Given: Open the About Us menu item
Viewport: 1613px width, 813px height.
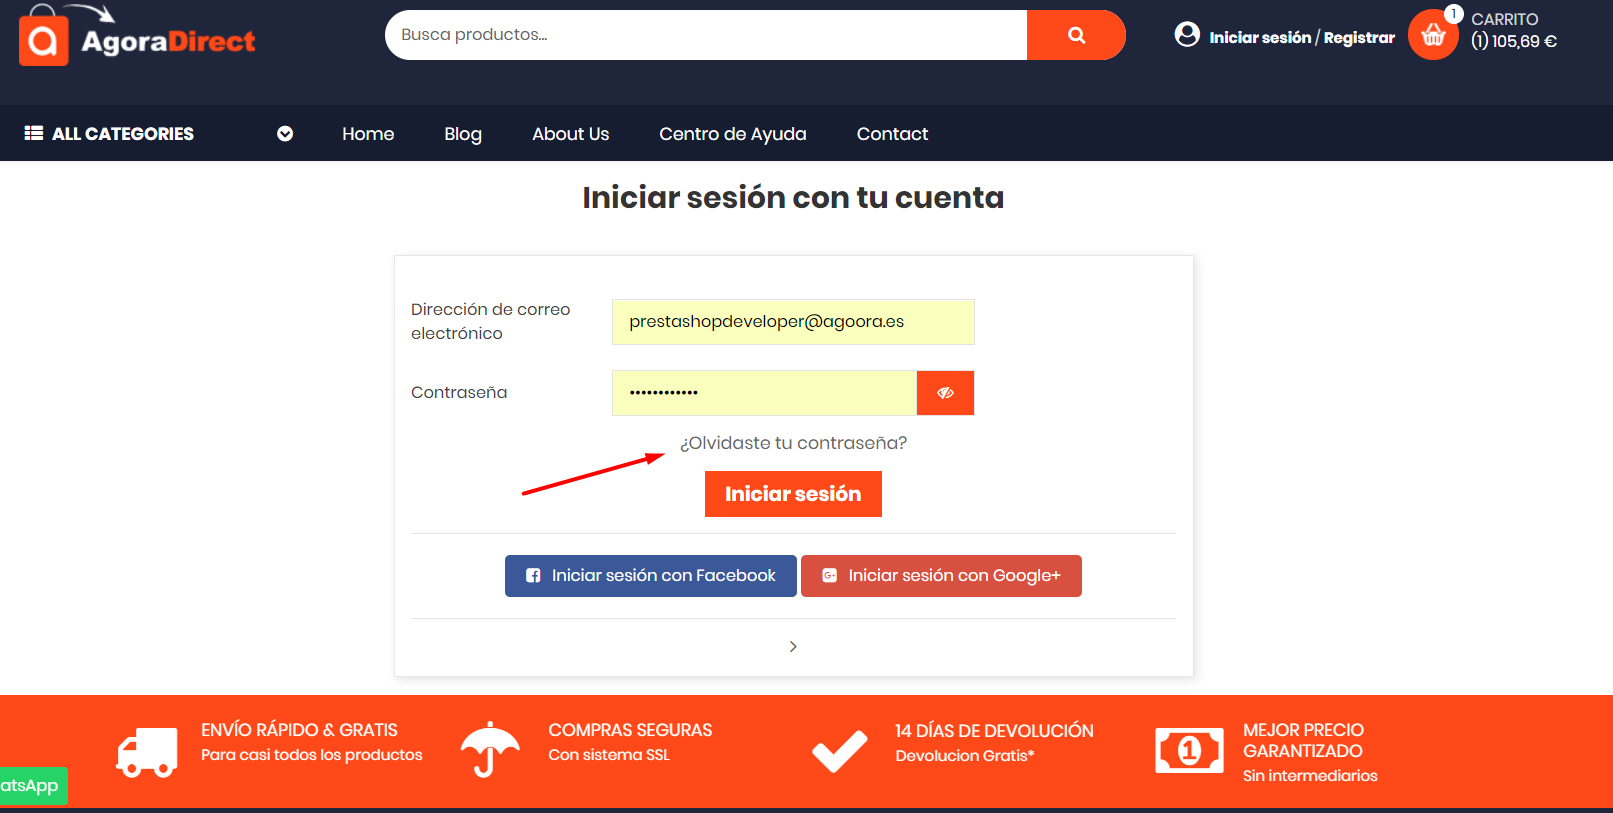Looking at the screenshot, I should pos(570,134).
